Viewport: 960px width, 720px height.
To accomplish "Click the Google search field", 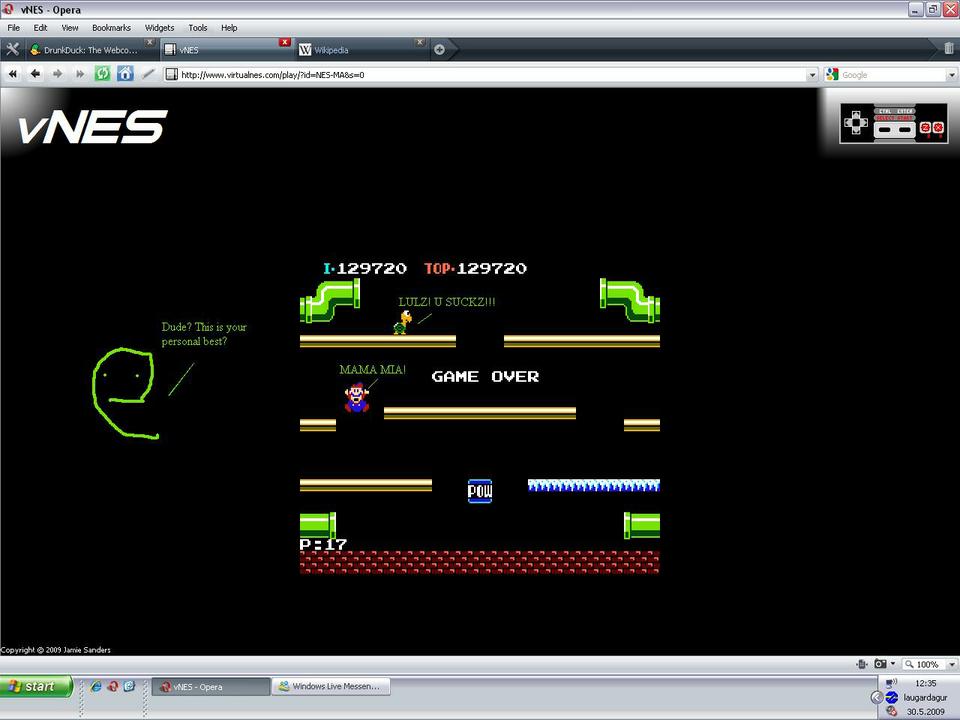I will tap(893, 75).
